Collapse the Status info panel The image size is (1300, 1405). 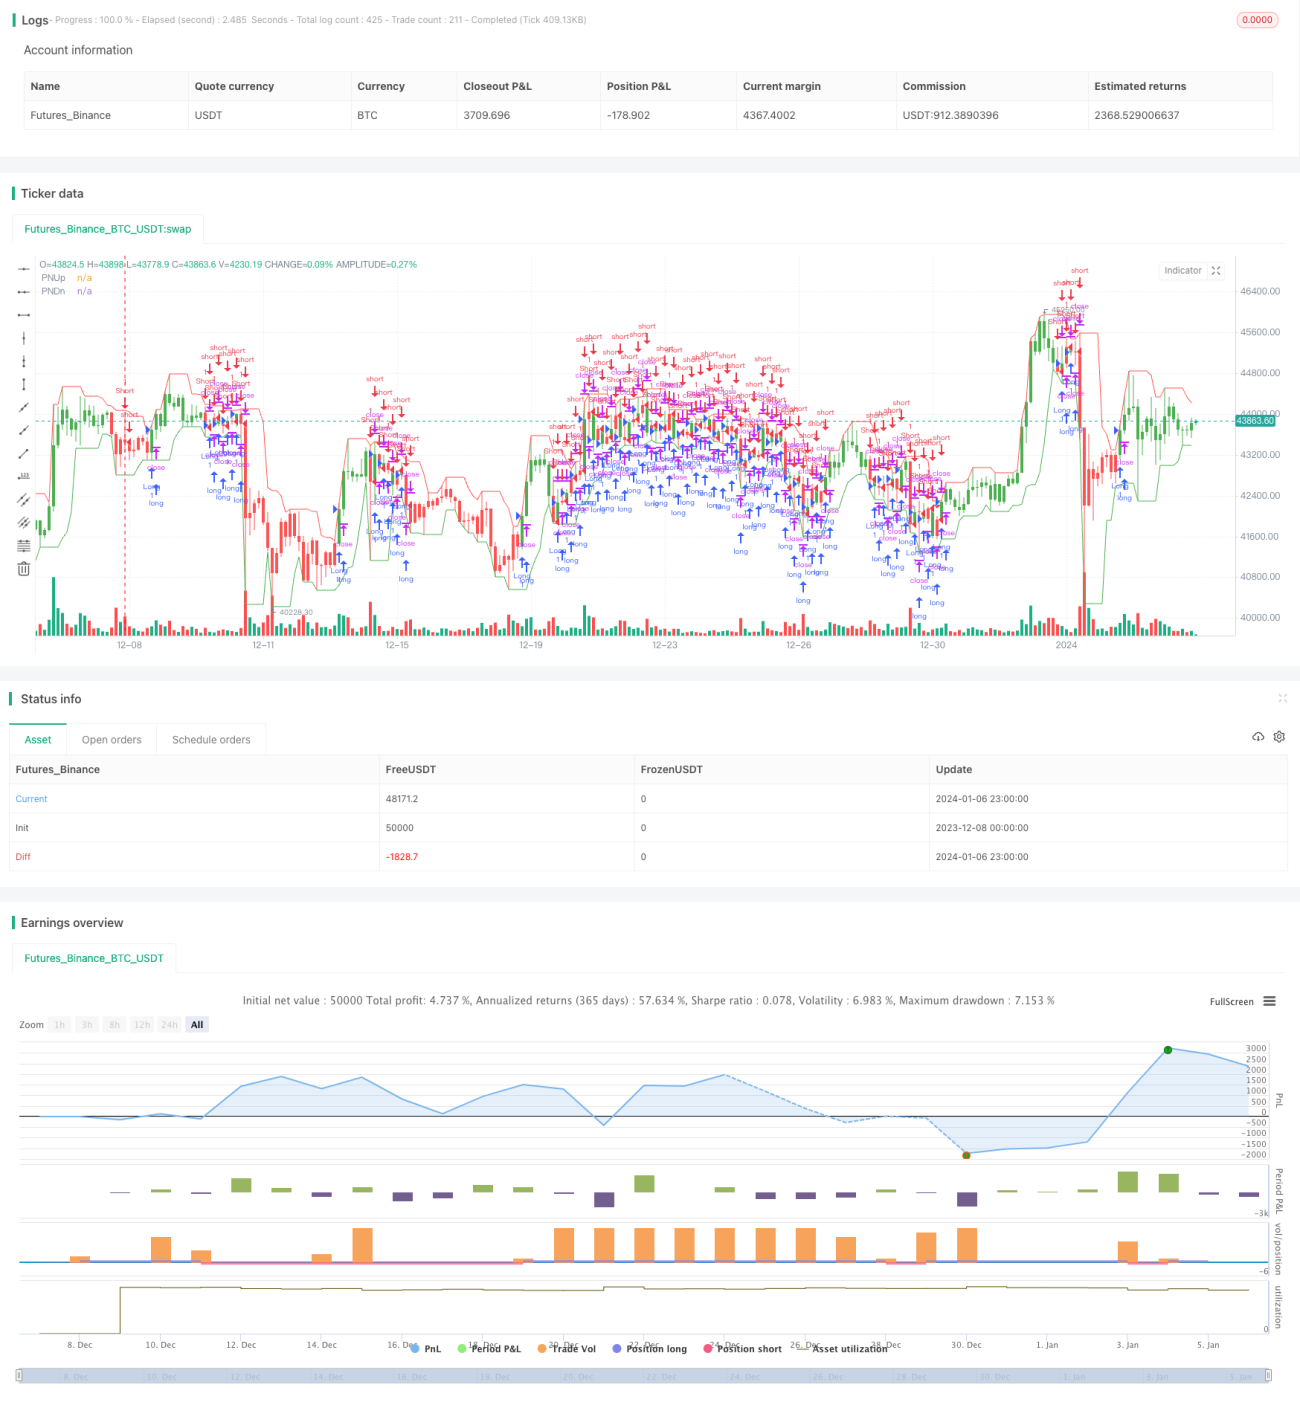click(x=1282, y=698)
